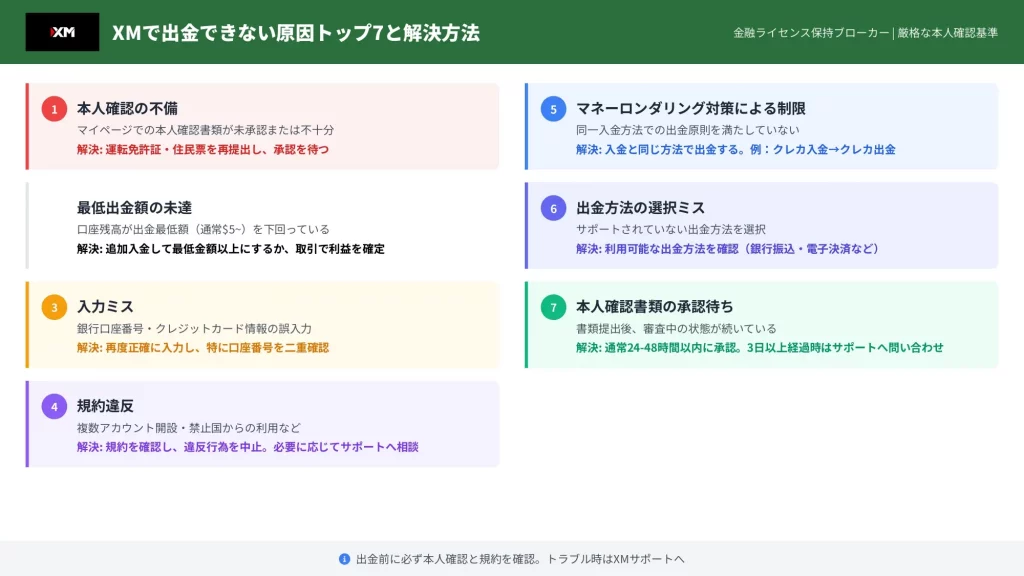This screenshot has height=576, width=1024.
Task: Click the 金融ライセンス保持ブローカー text in header
Action: click(811, 33)
